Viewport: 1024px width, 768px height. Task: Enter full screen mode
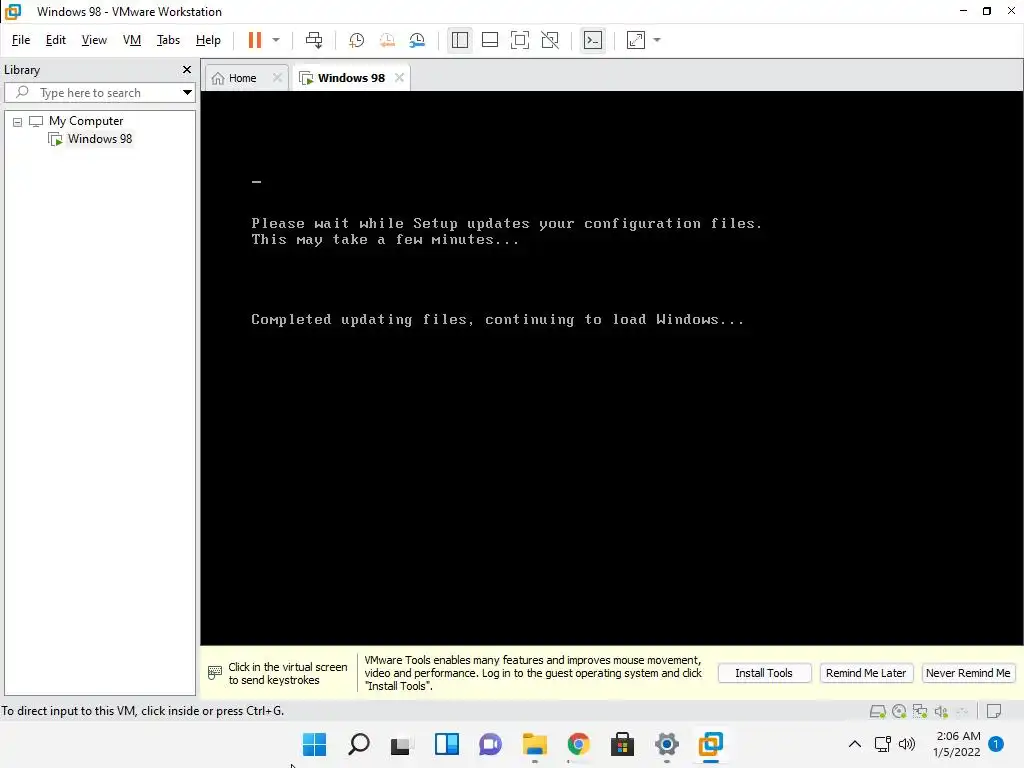[x=520, y=40]
